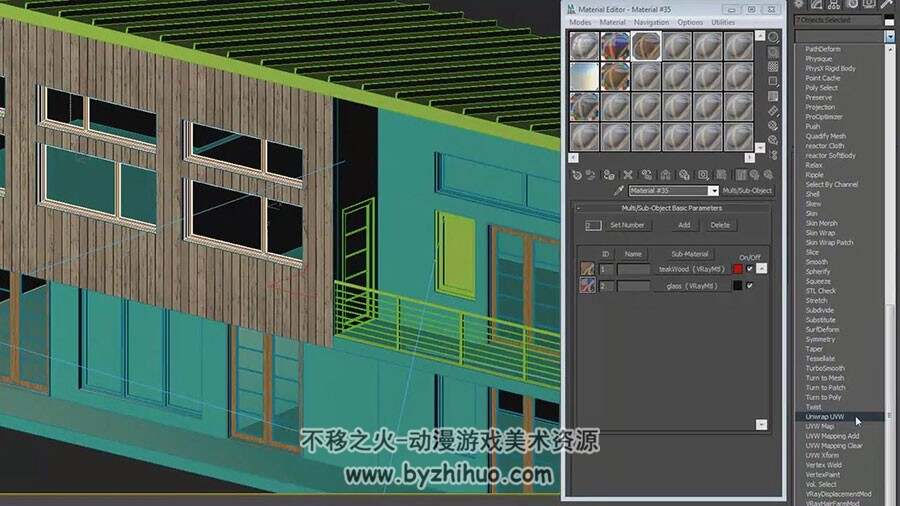Click the Make Material Copy icon
This screenshot has height=506, width=900.
647,175
